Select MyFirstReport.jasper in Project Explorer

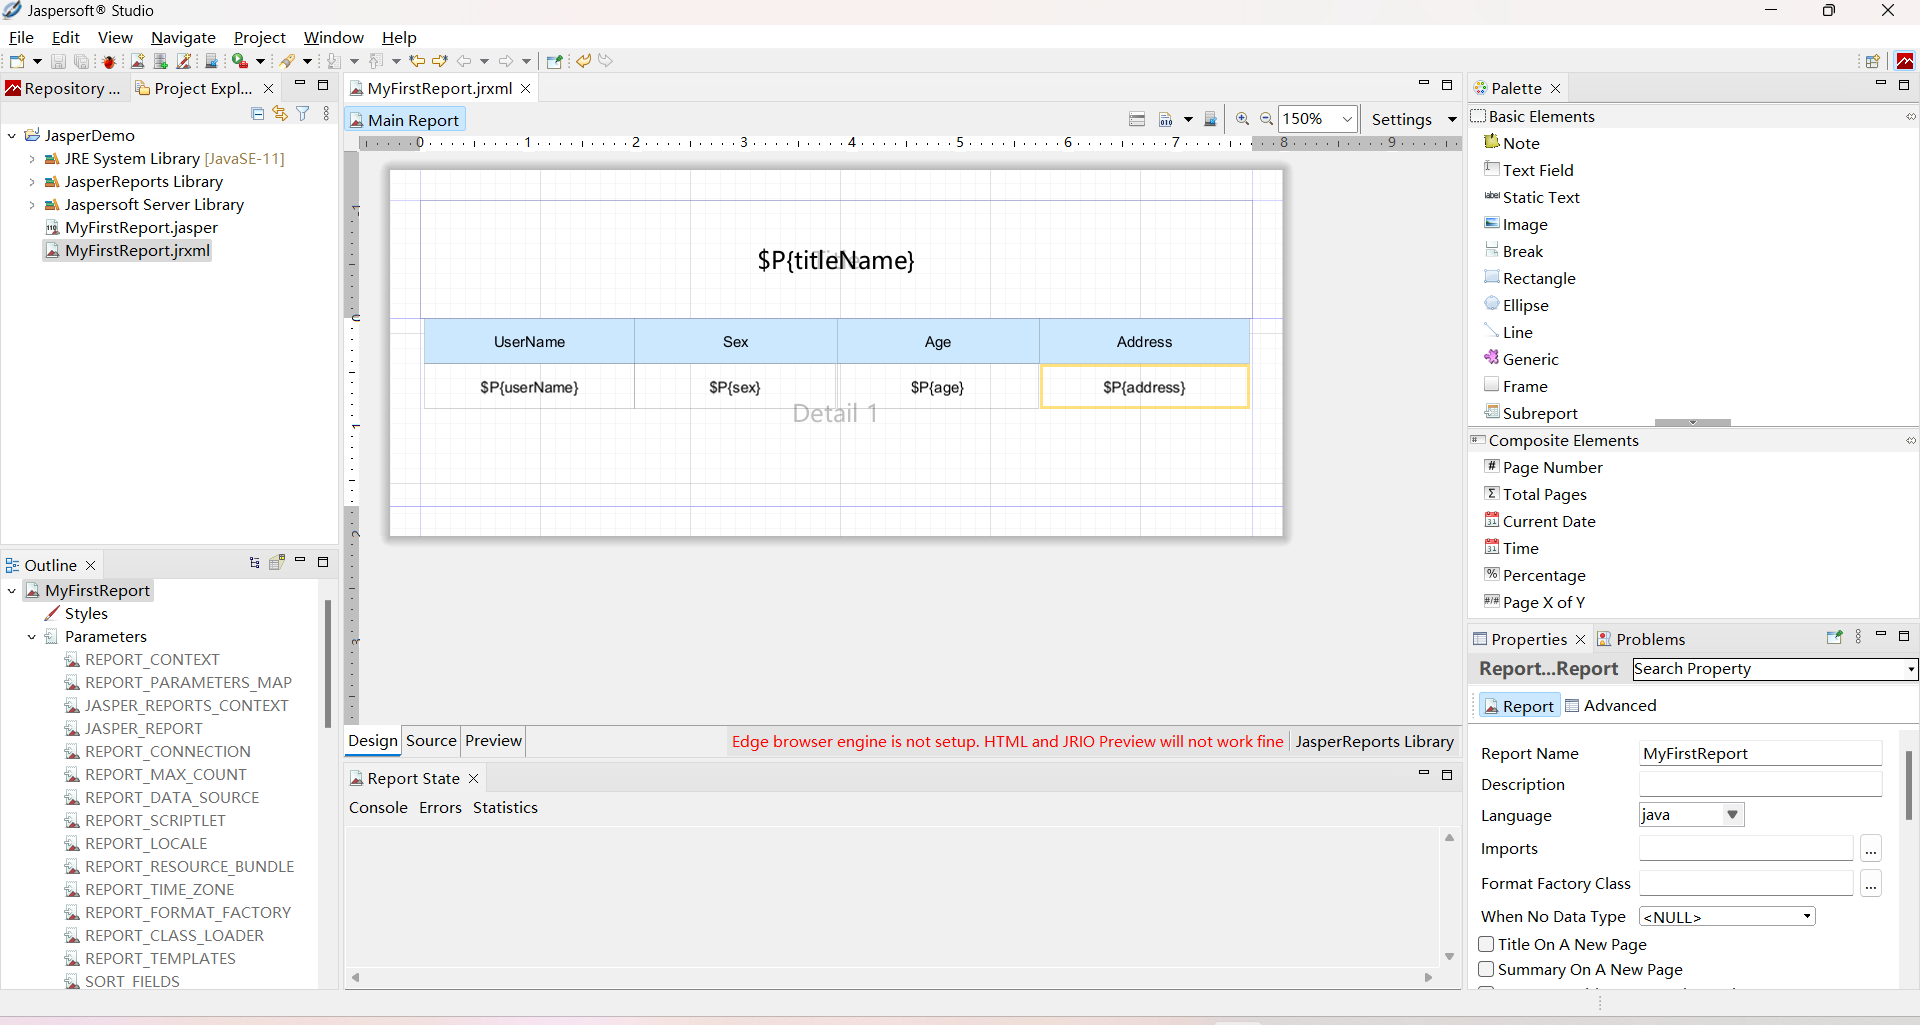[131, 227]
